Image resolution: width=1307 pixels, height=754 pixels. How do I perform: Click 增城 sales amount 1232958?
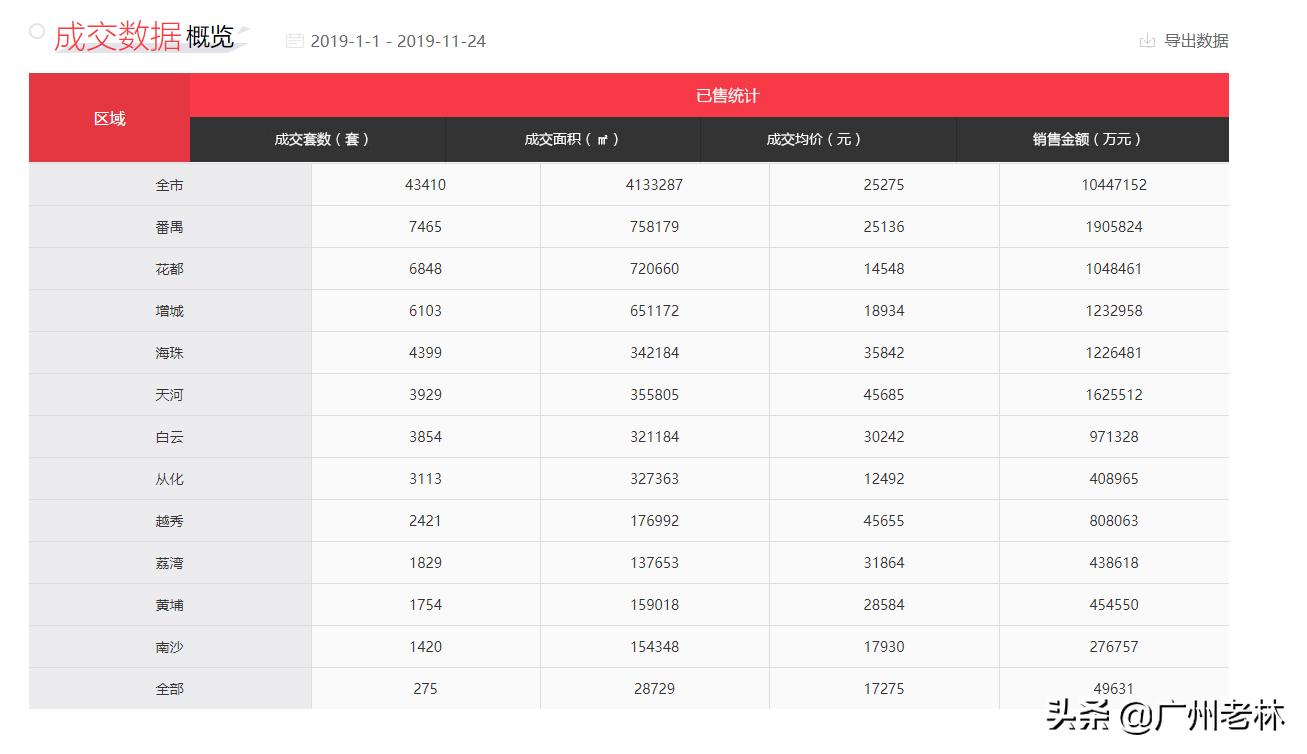point(1114,311)
